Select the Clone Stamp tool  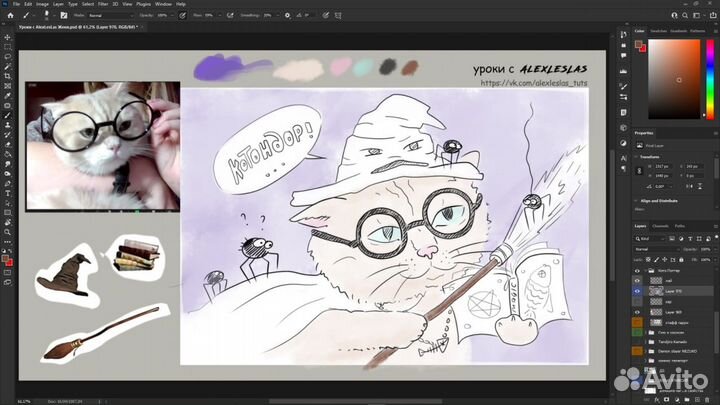coord(7,125)
